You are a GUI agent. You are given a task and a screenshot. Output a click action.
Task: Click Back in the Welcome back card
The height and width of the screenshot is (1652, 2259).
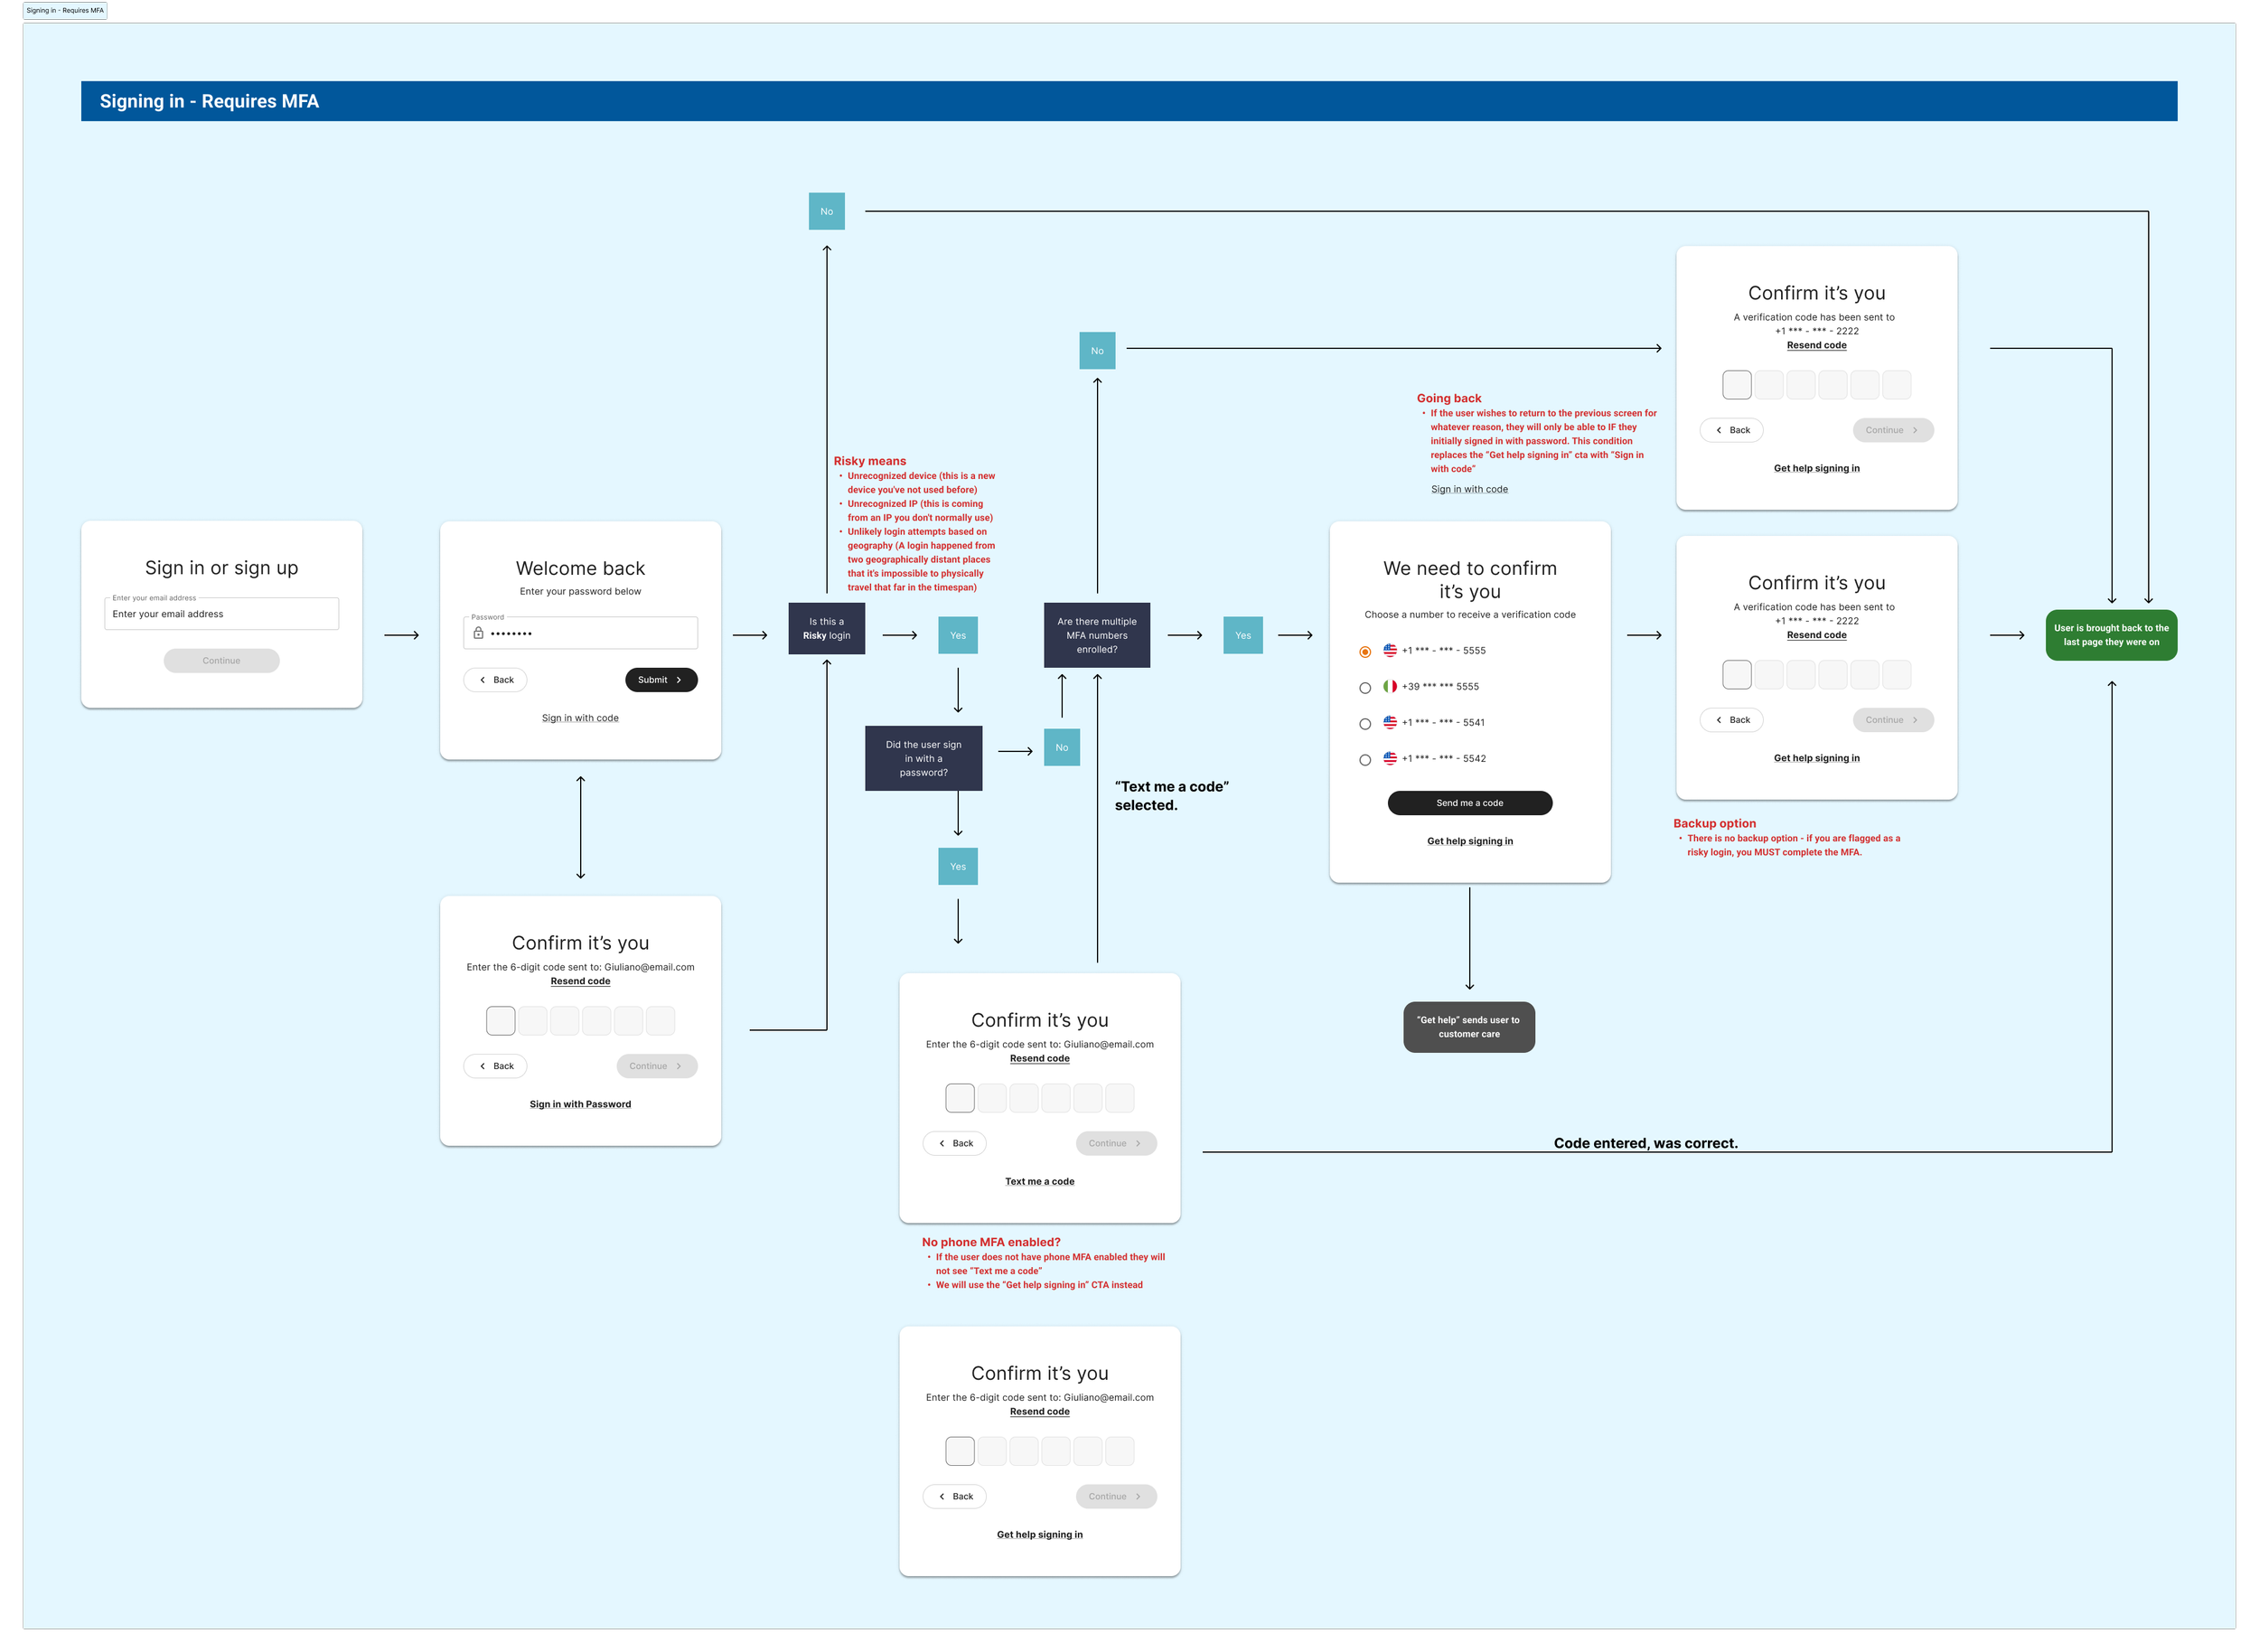tap(495, 680)
